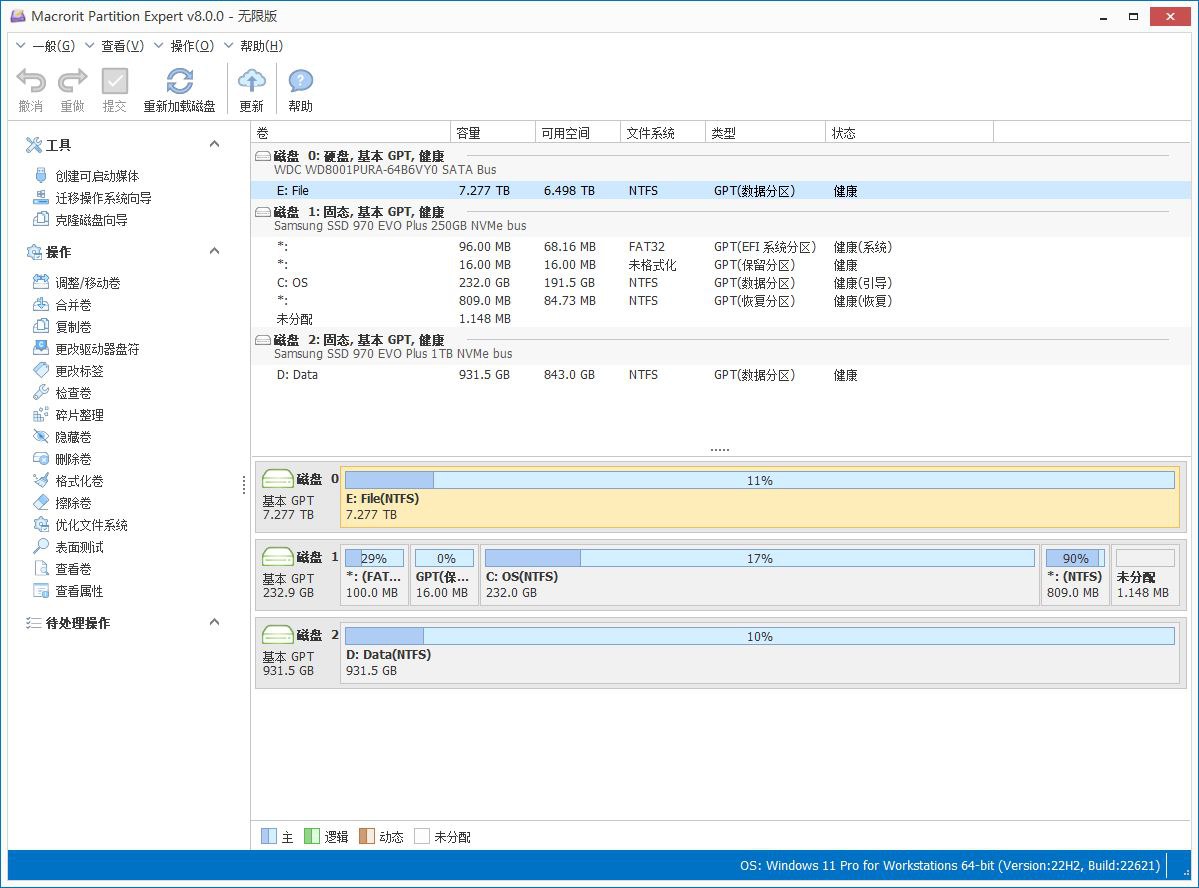Select 复制卷 operation icon
This screenshot has width=1199, height=888.
coord(41,327)
